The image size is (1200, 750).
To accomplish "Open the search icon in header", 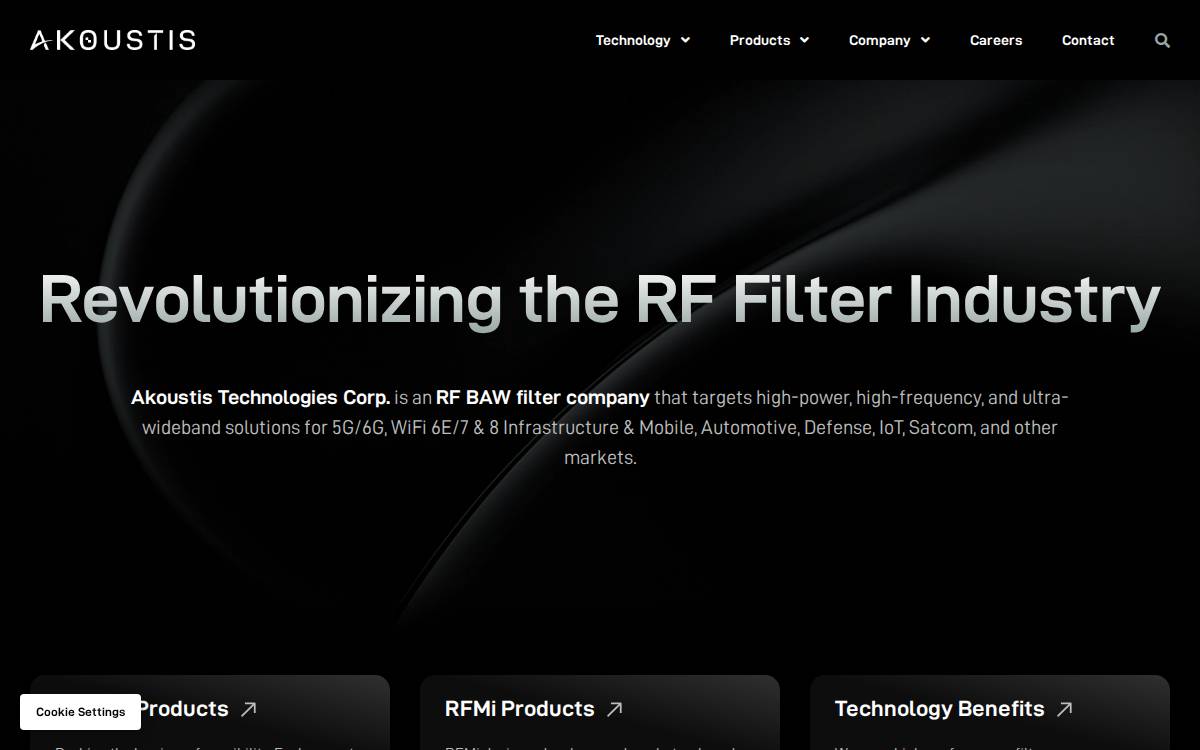I will pos(1162,40).
